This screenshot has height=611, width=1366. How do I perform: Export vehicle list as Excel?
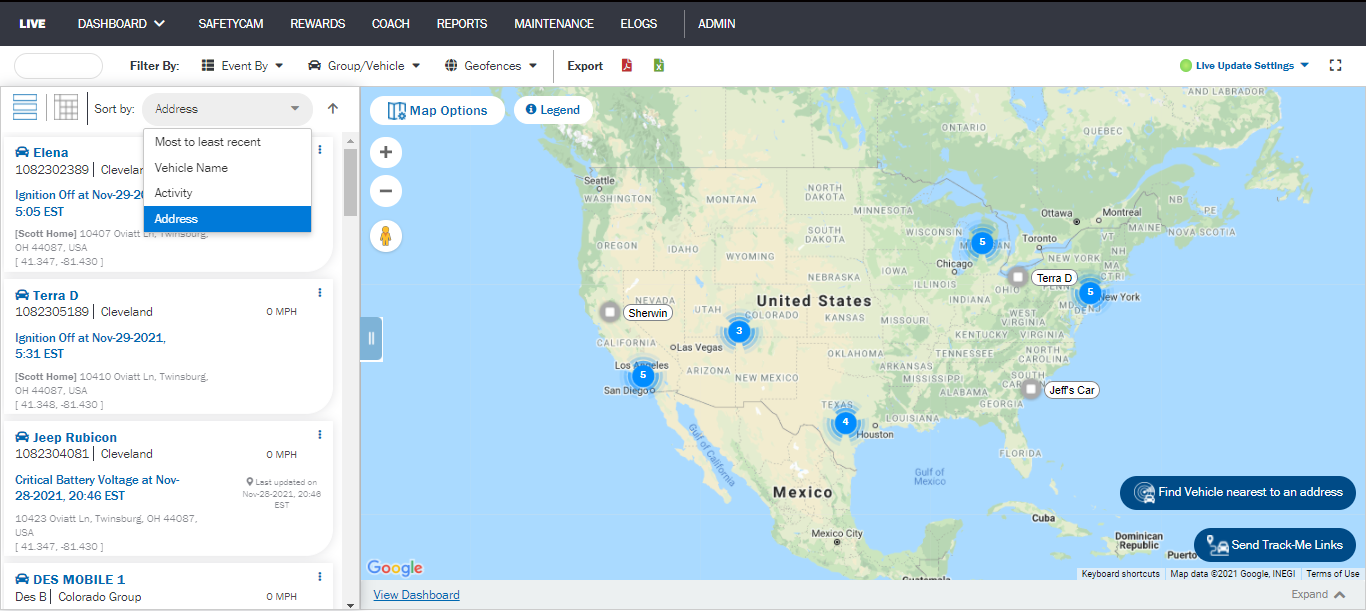(659, 65)
